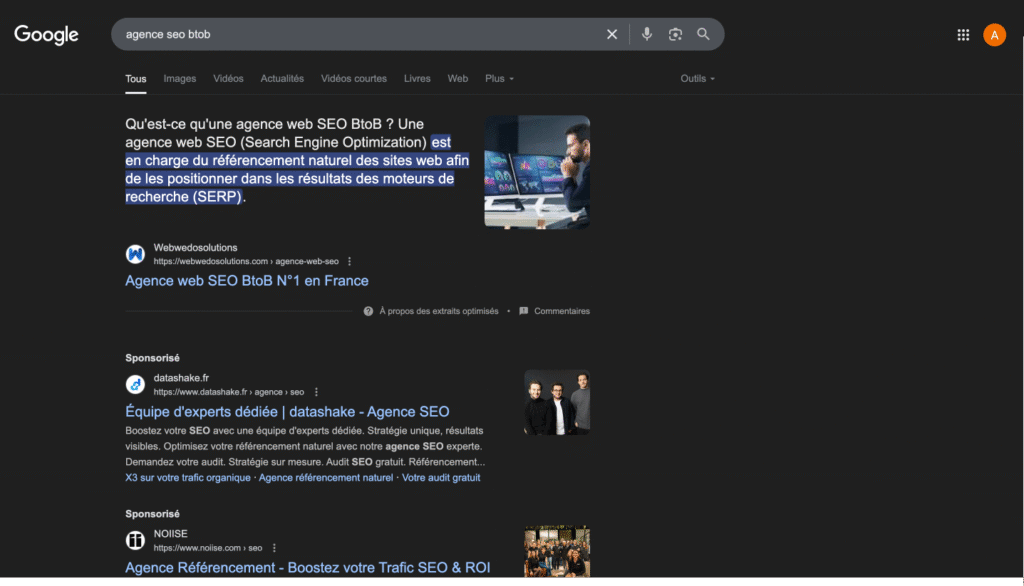Open Agence référencement naturel sitelink
1024x586 pixels.
pyautogui.click(x=326, y=478)
